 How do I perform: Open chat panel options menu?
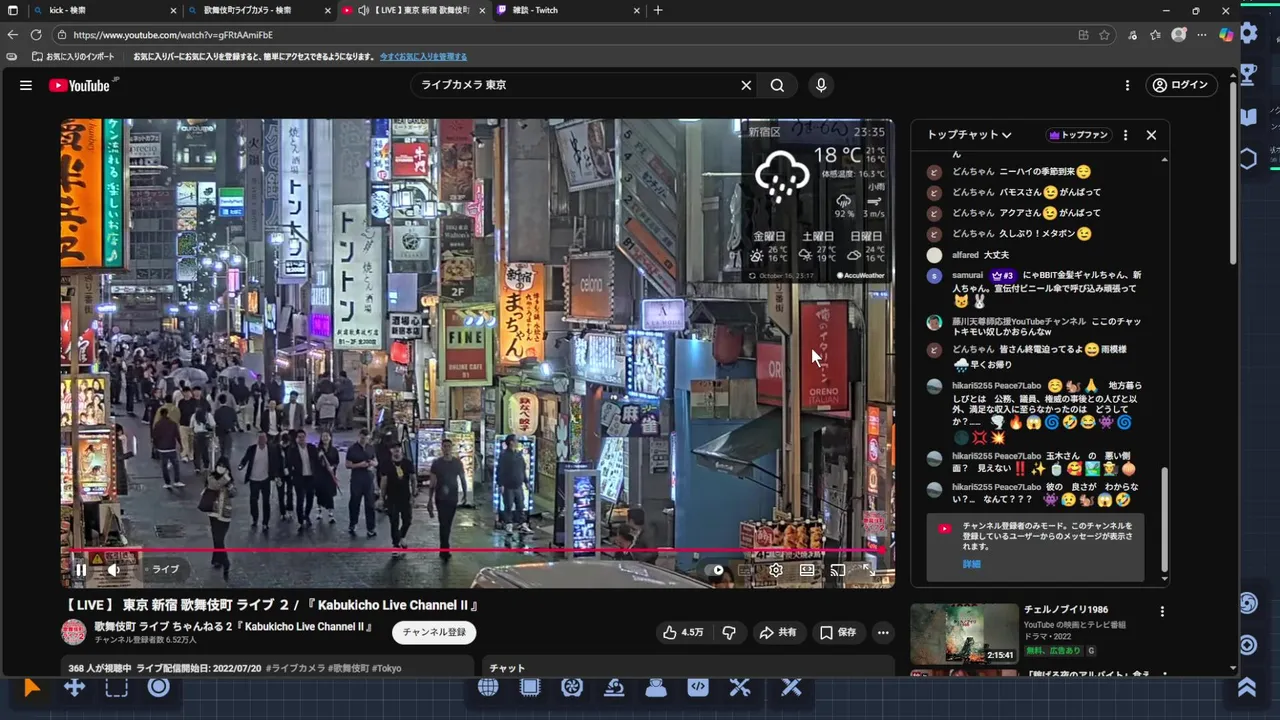pyautogui.click(x=1125, y=135)
